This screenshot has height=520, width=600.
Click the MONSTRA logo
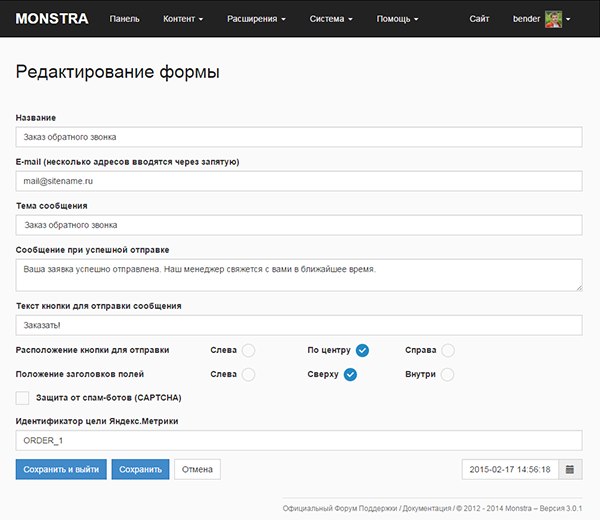[x=52, y=18]
